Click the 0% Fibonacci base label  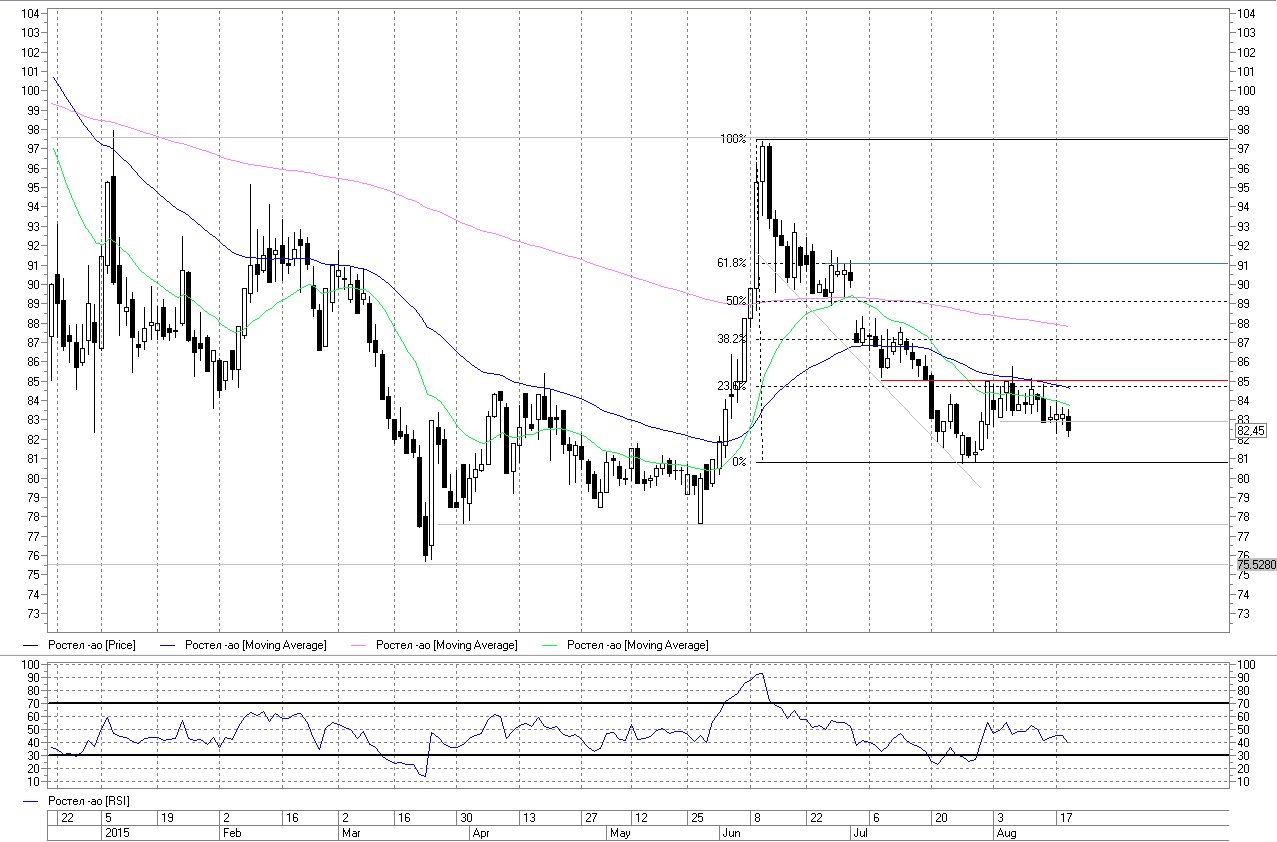tap(739, 462)
